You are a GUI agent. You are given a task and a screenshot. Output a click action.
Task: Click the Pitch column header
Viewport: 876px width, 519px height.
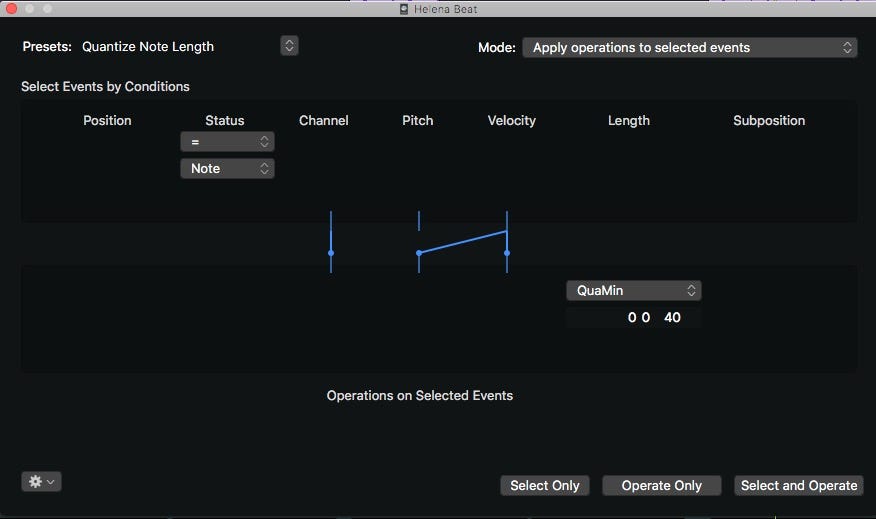coord(418,120)
